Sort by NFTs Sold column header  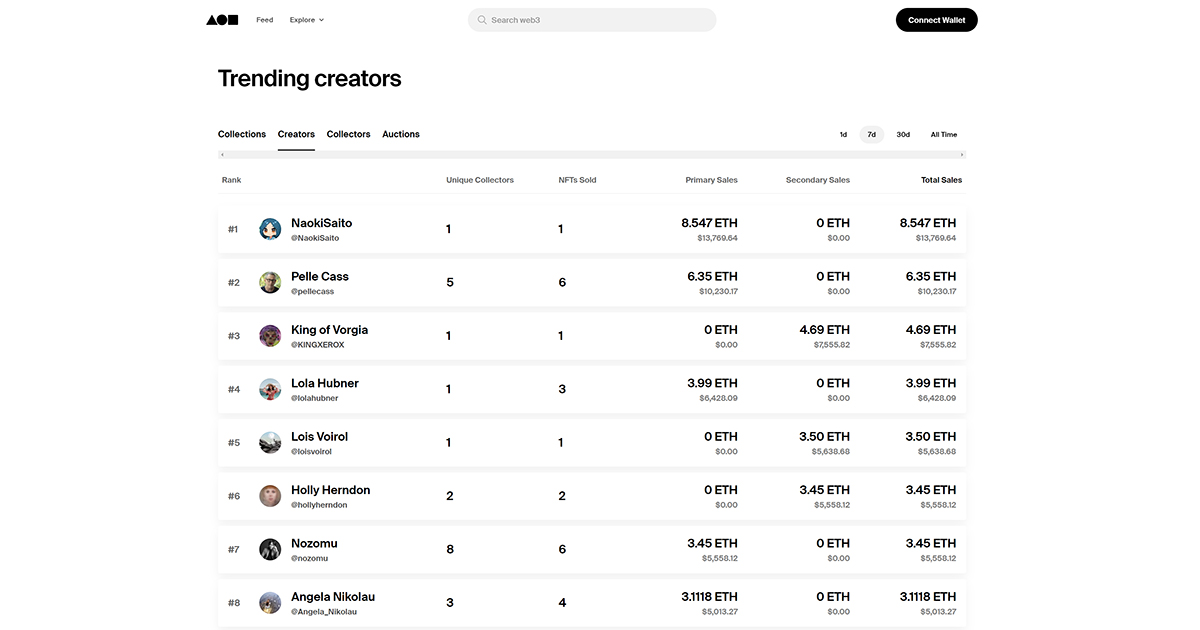577,180
